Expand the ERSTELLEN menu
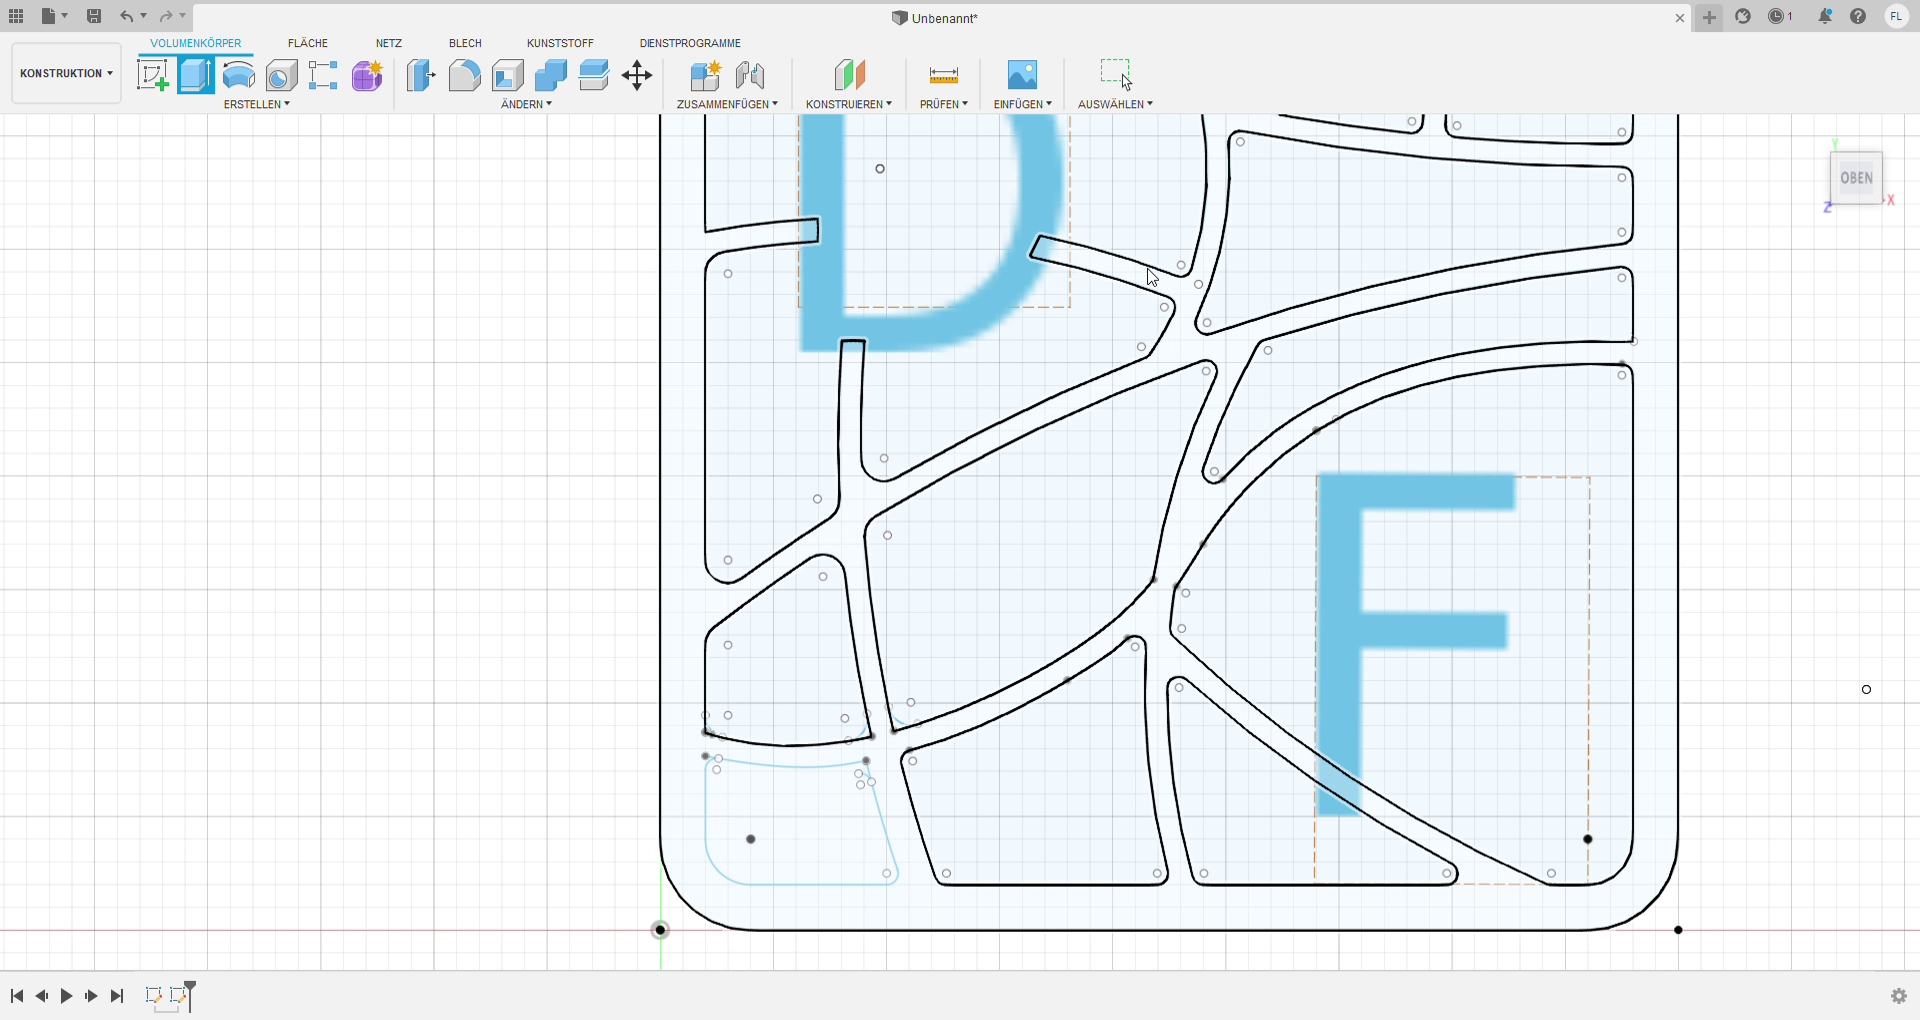1920x1020 pixels. pos(256,104)
